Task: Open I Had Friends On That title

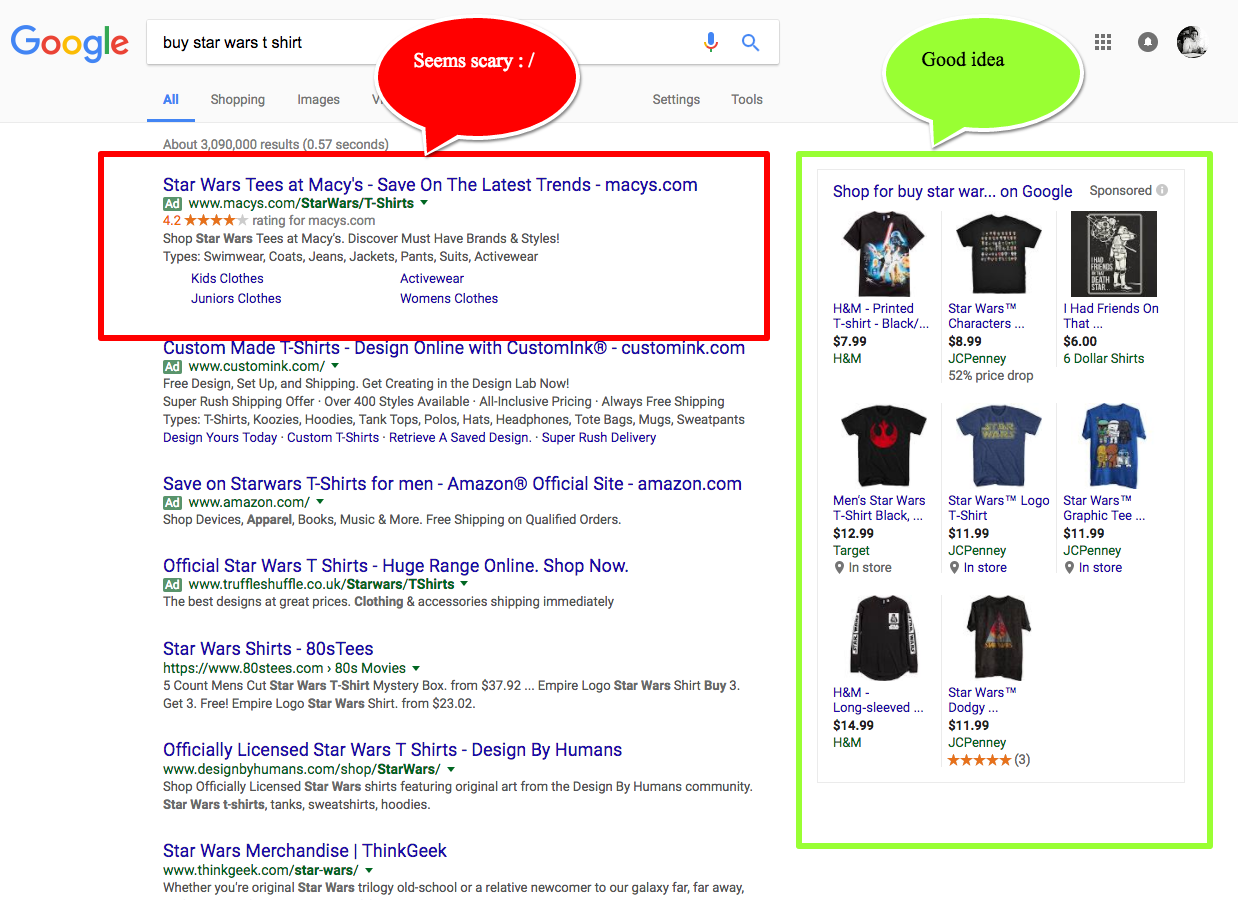Action: [x=1111, y=316]
